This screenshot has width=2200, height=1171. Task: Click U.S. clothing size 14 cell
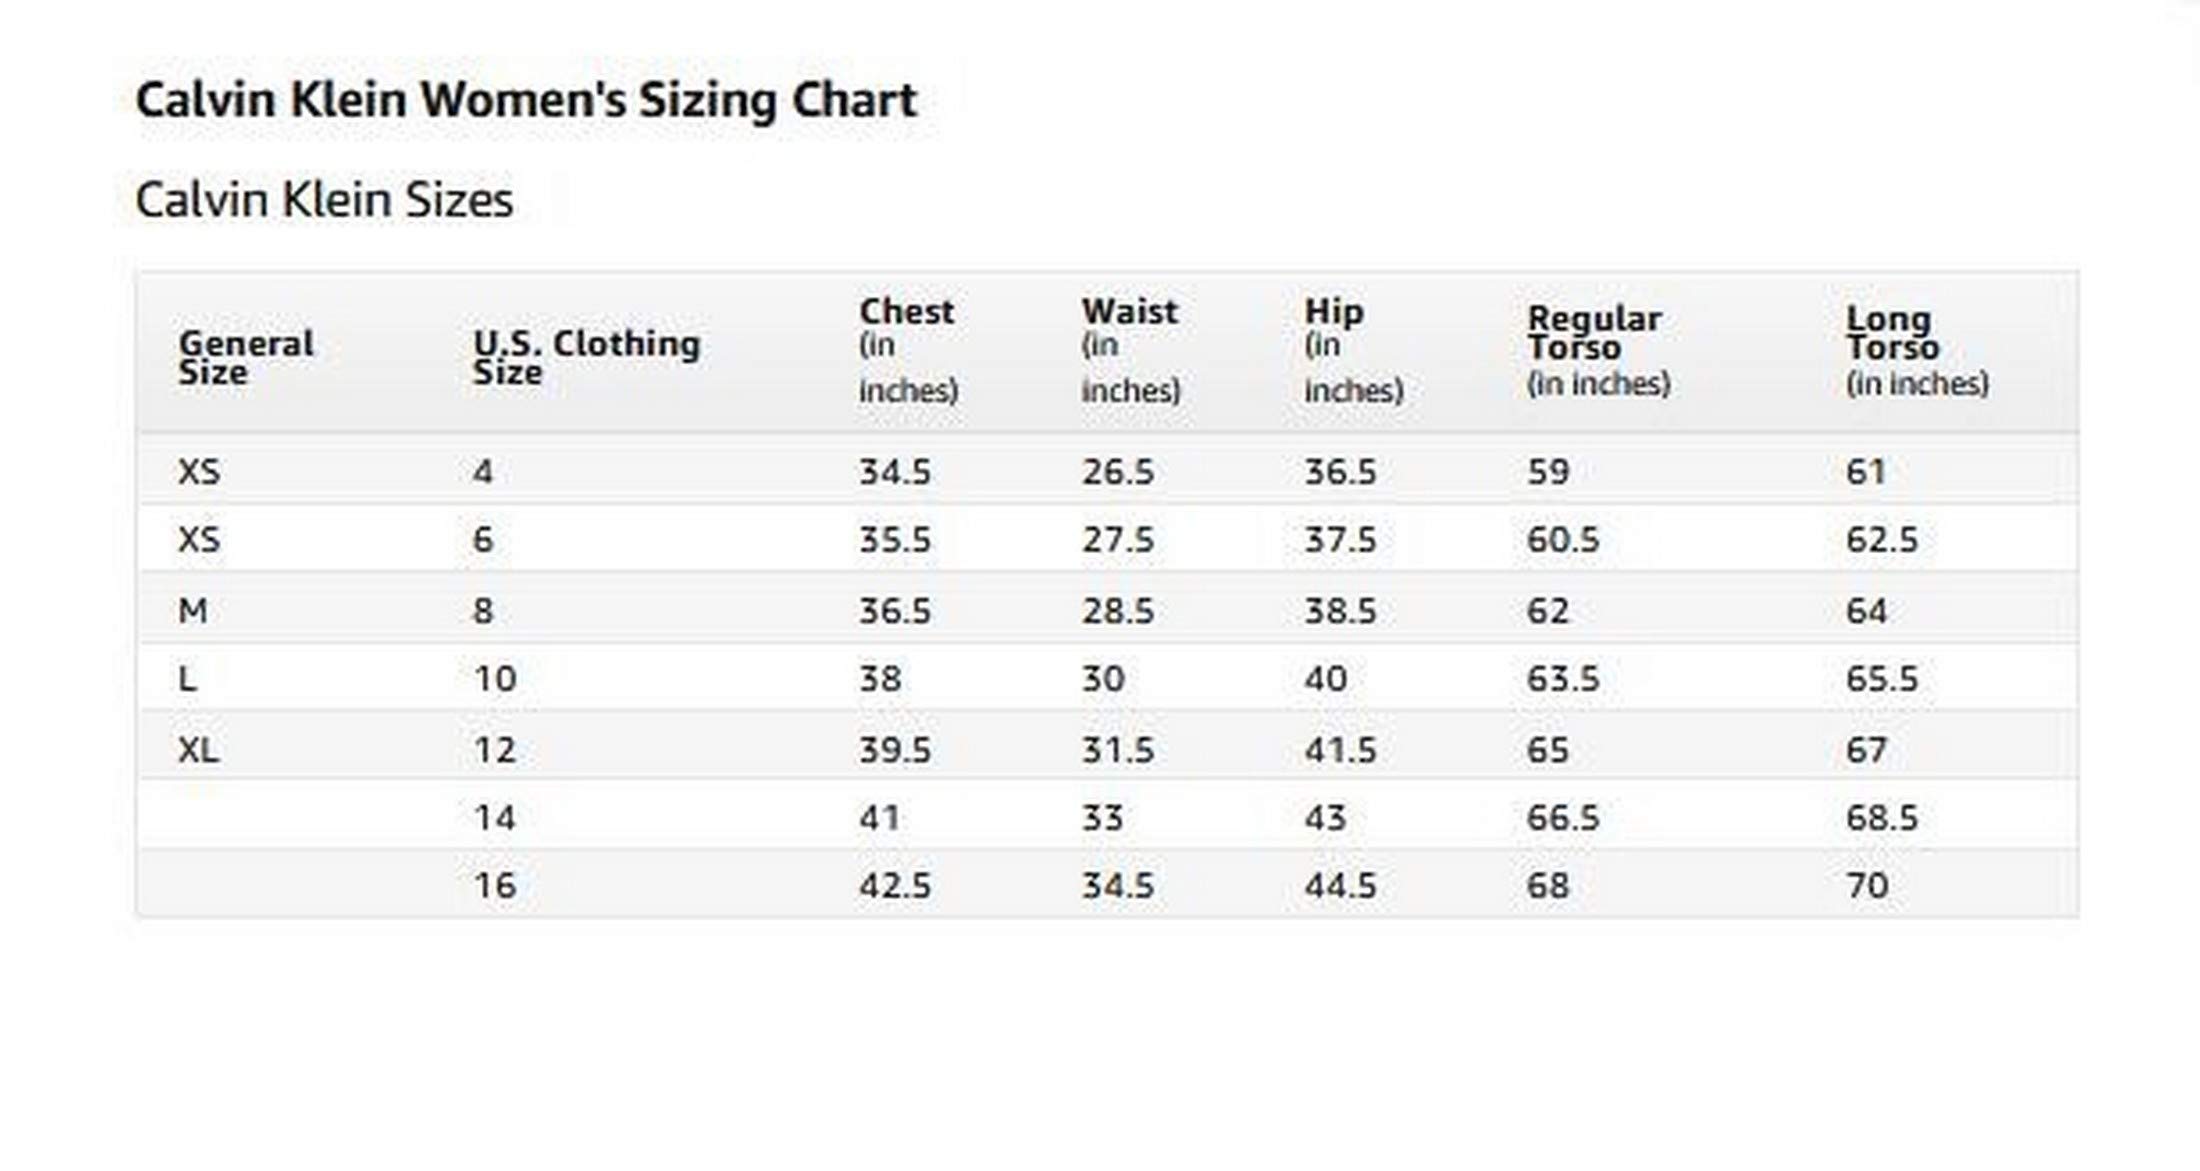[495, 818]
